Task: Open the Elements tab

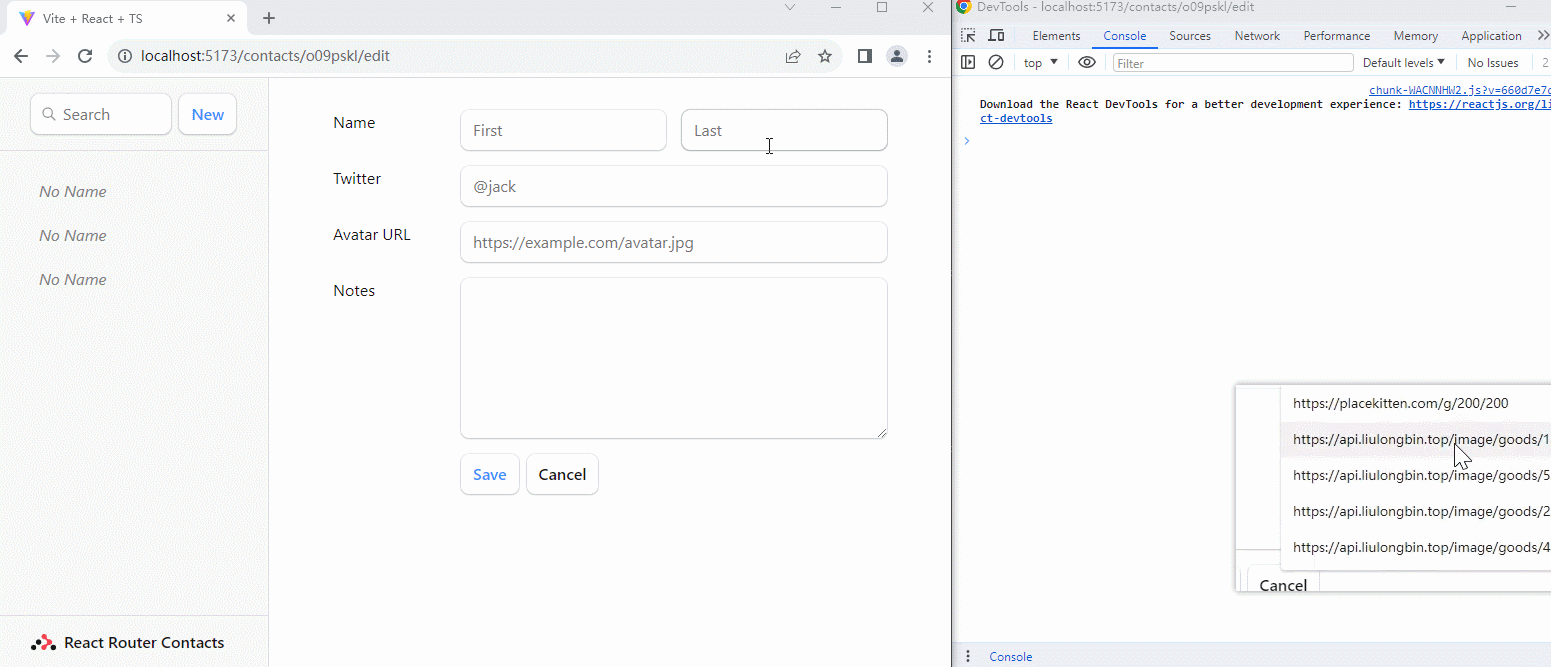Action: pyautogui.click(x=1056, y=36)
